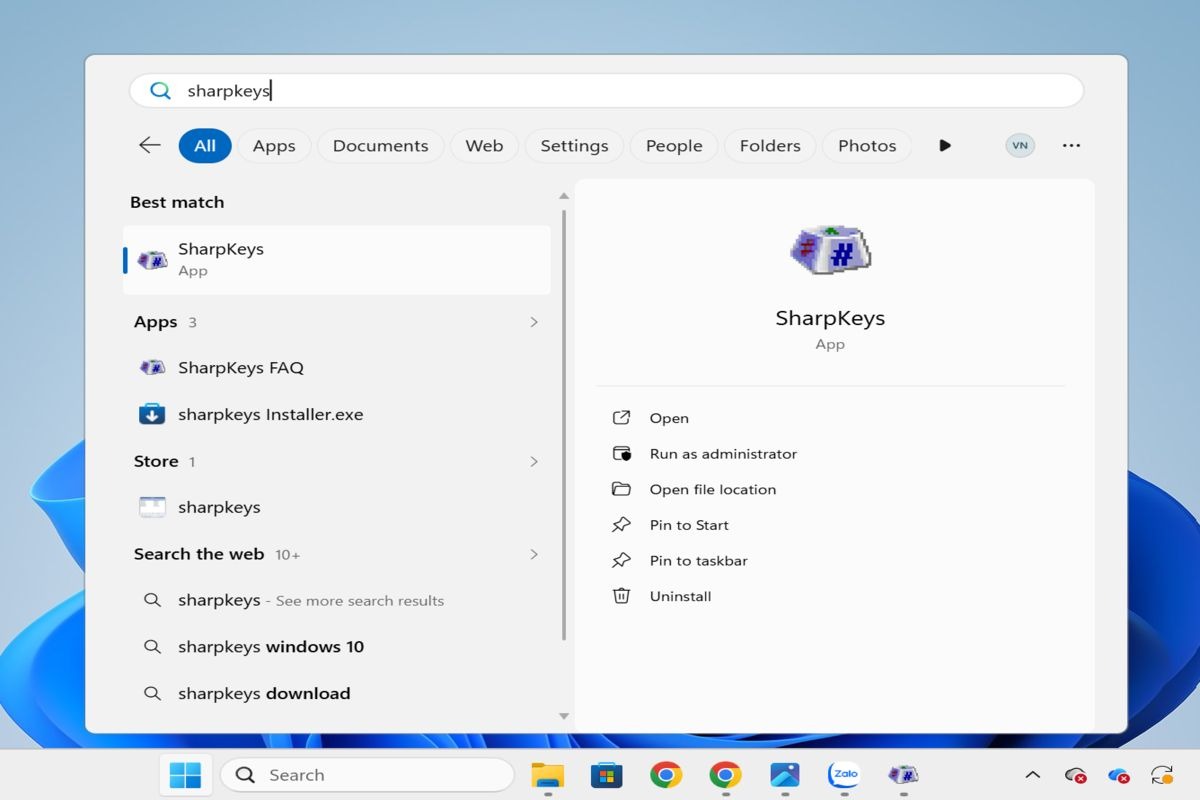
Task: Open Microsoft Store from the taskbar
Action: click(x=606, y=775)
